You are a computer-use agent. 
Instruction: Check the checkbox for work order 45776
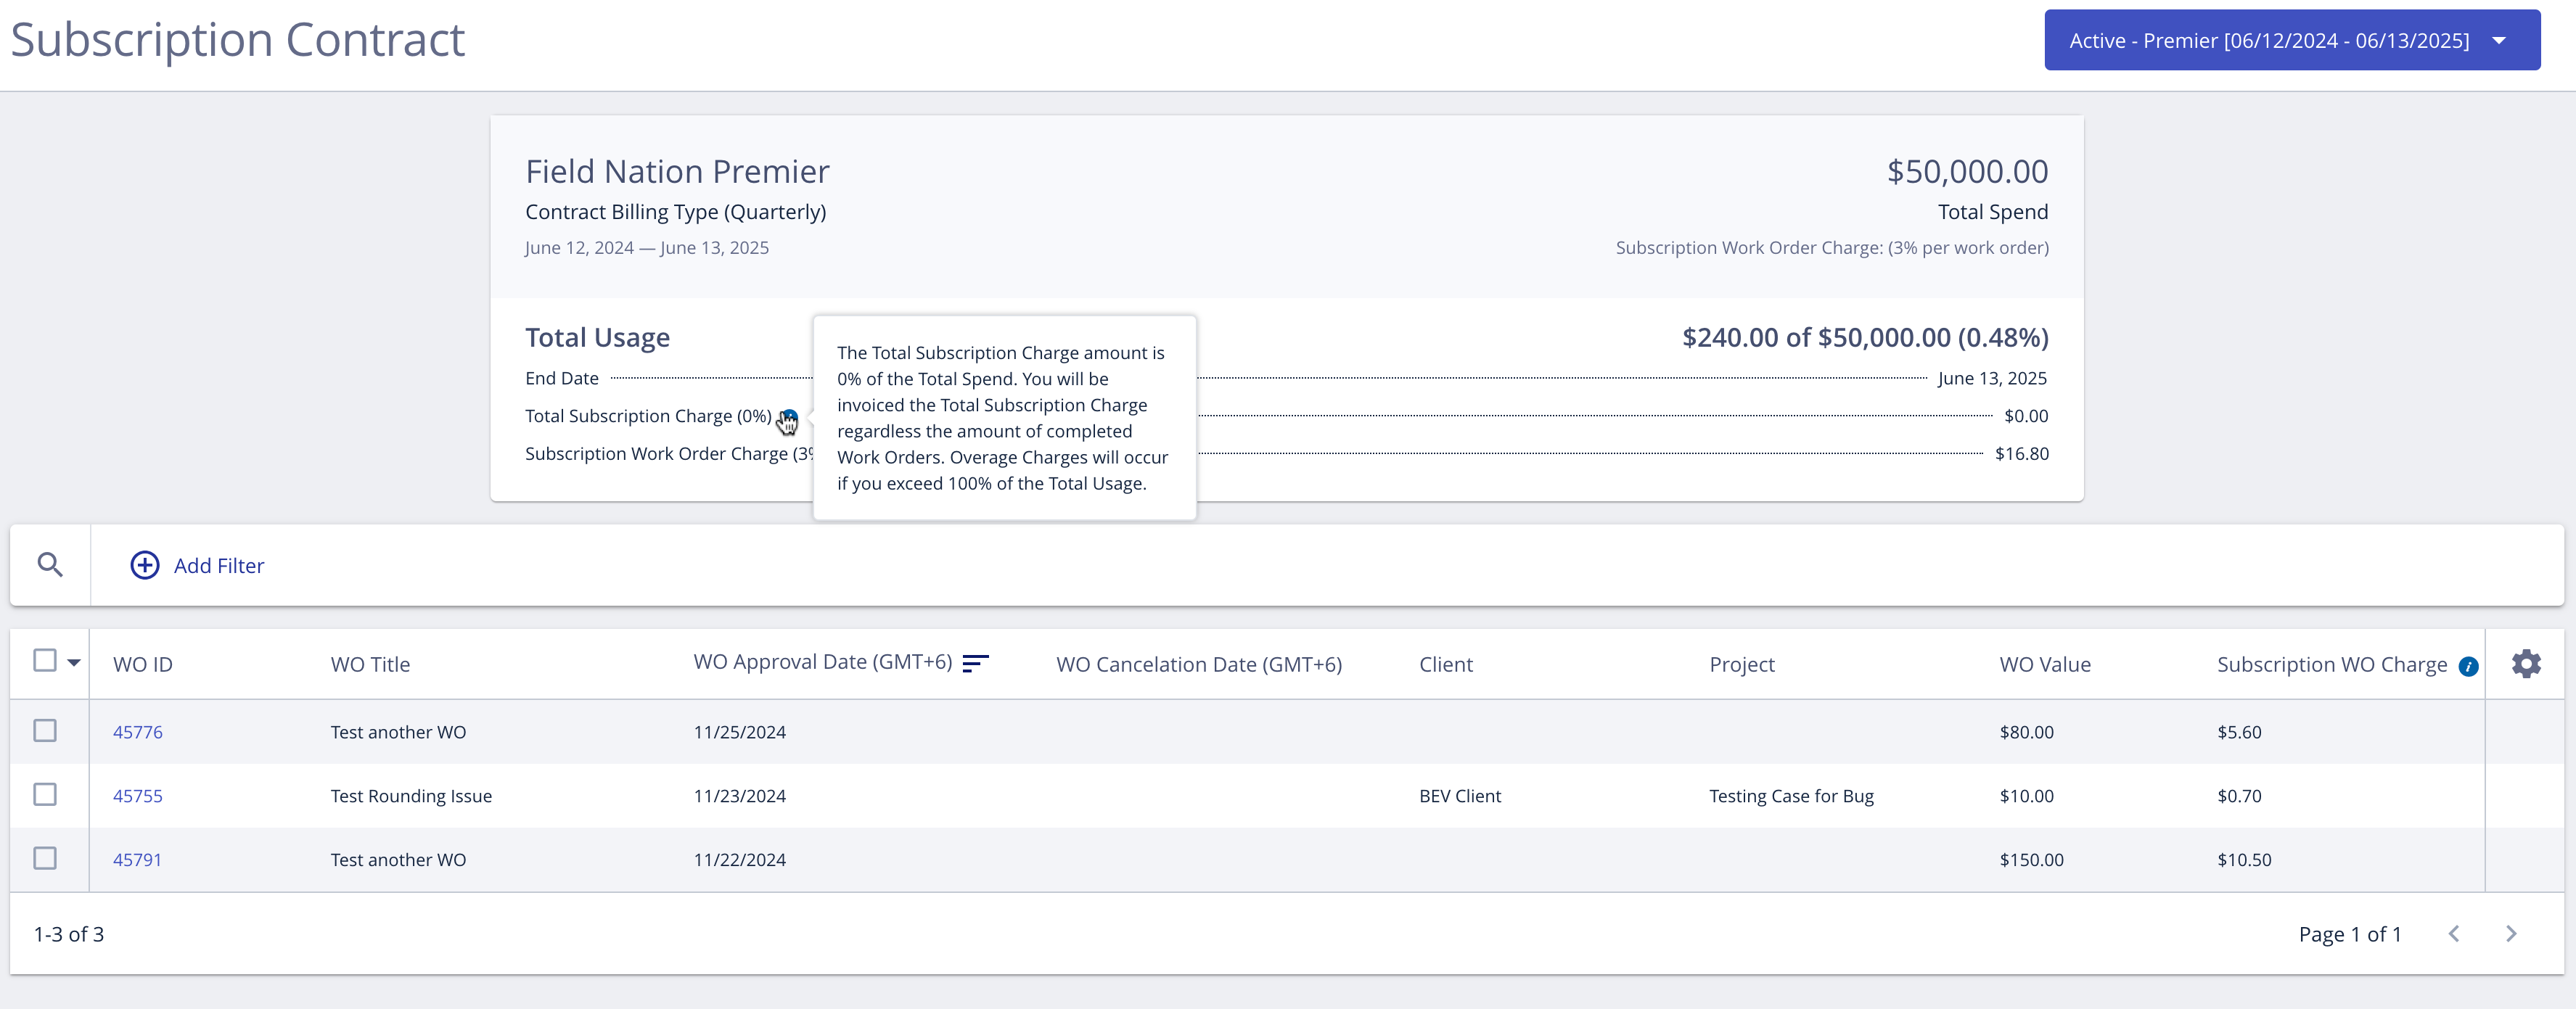tap(44, 731)
